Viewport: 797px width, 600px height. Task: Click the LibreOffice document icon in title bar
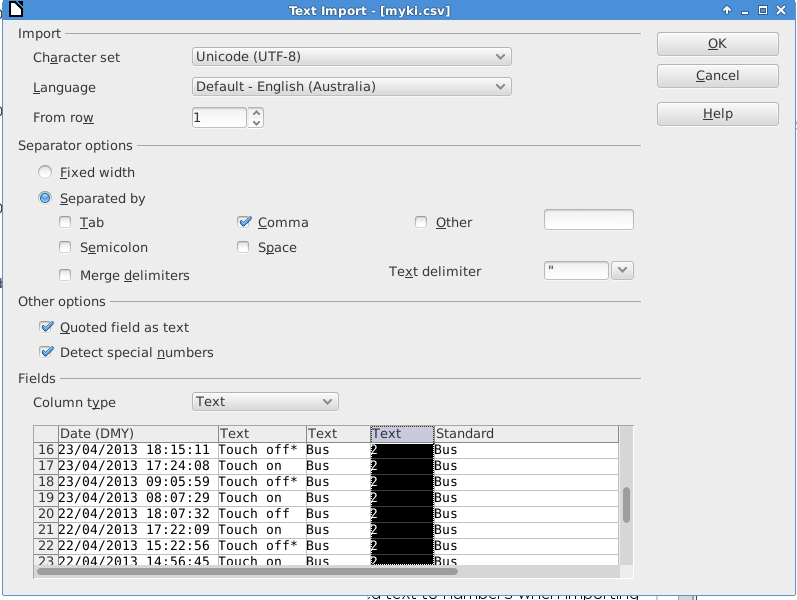10,10
